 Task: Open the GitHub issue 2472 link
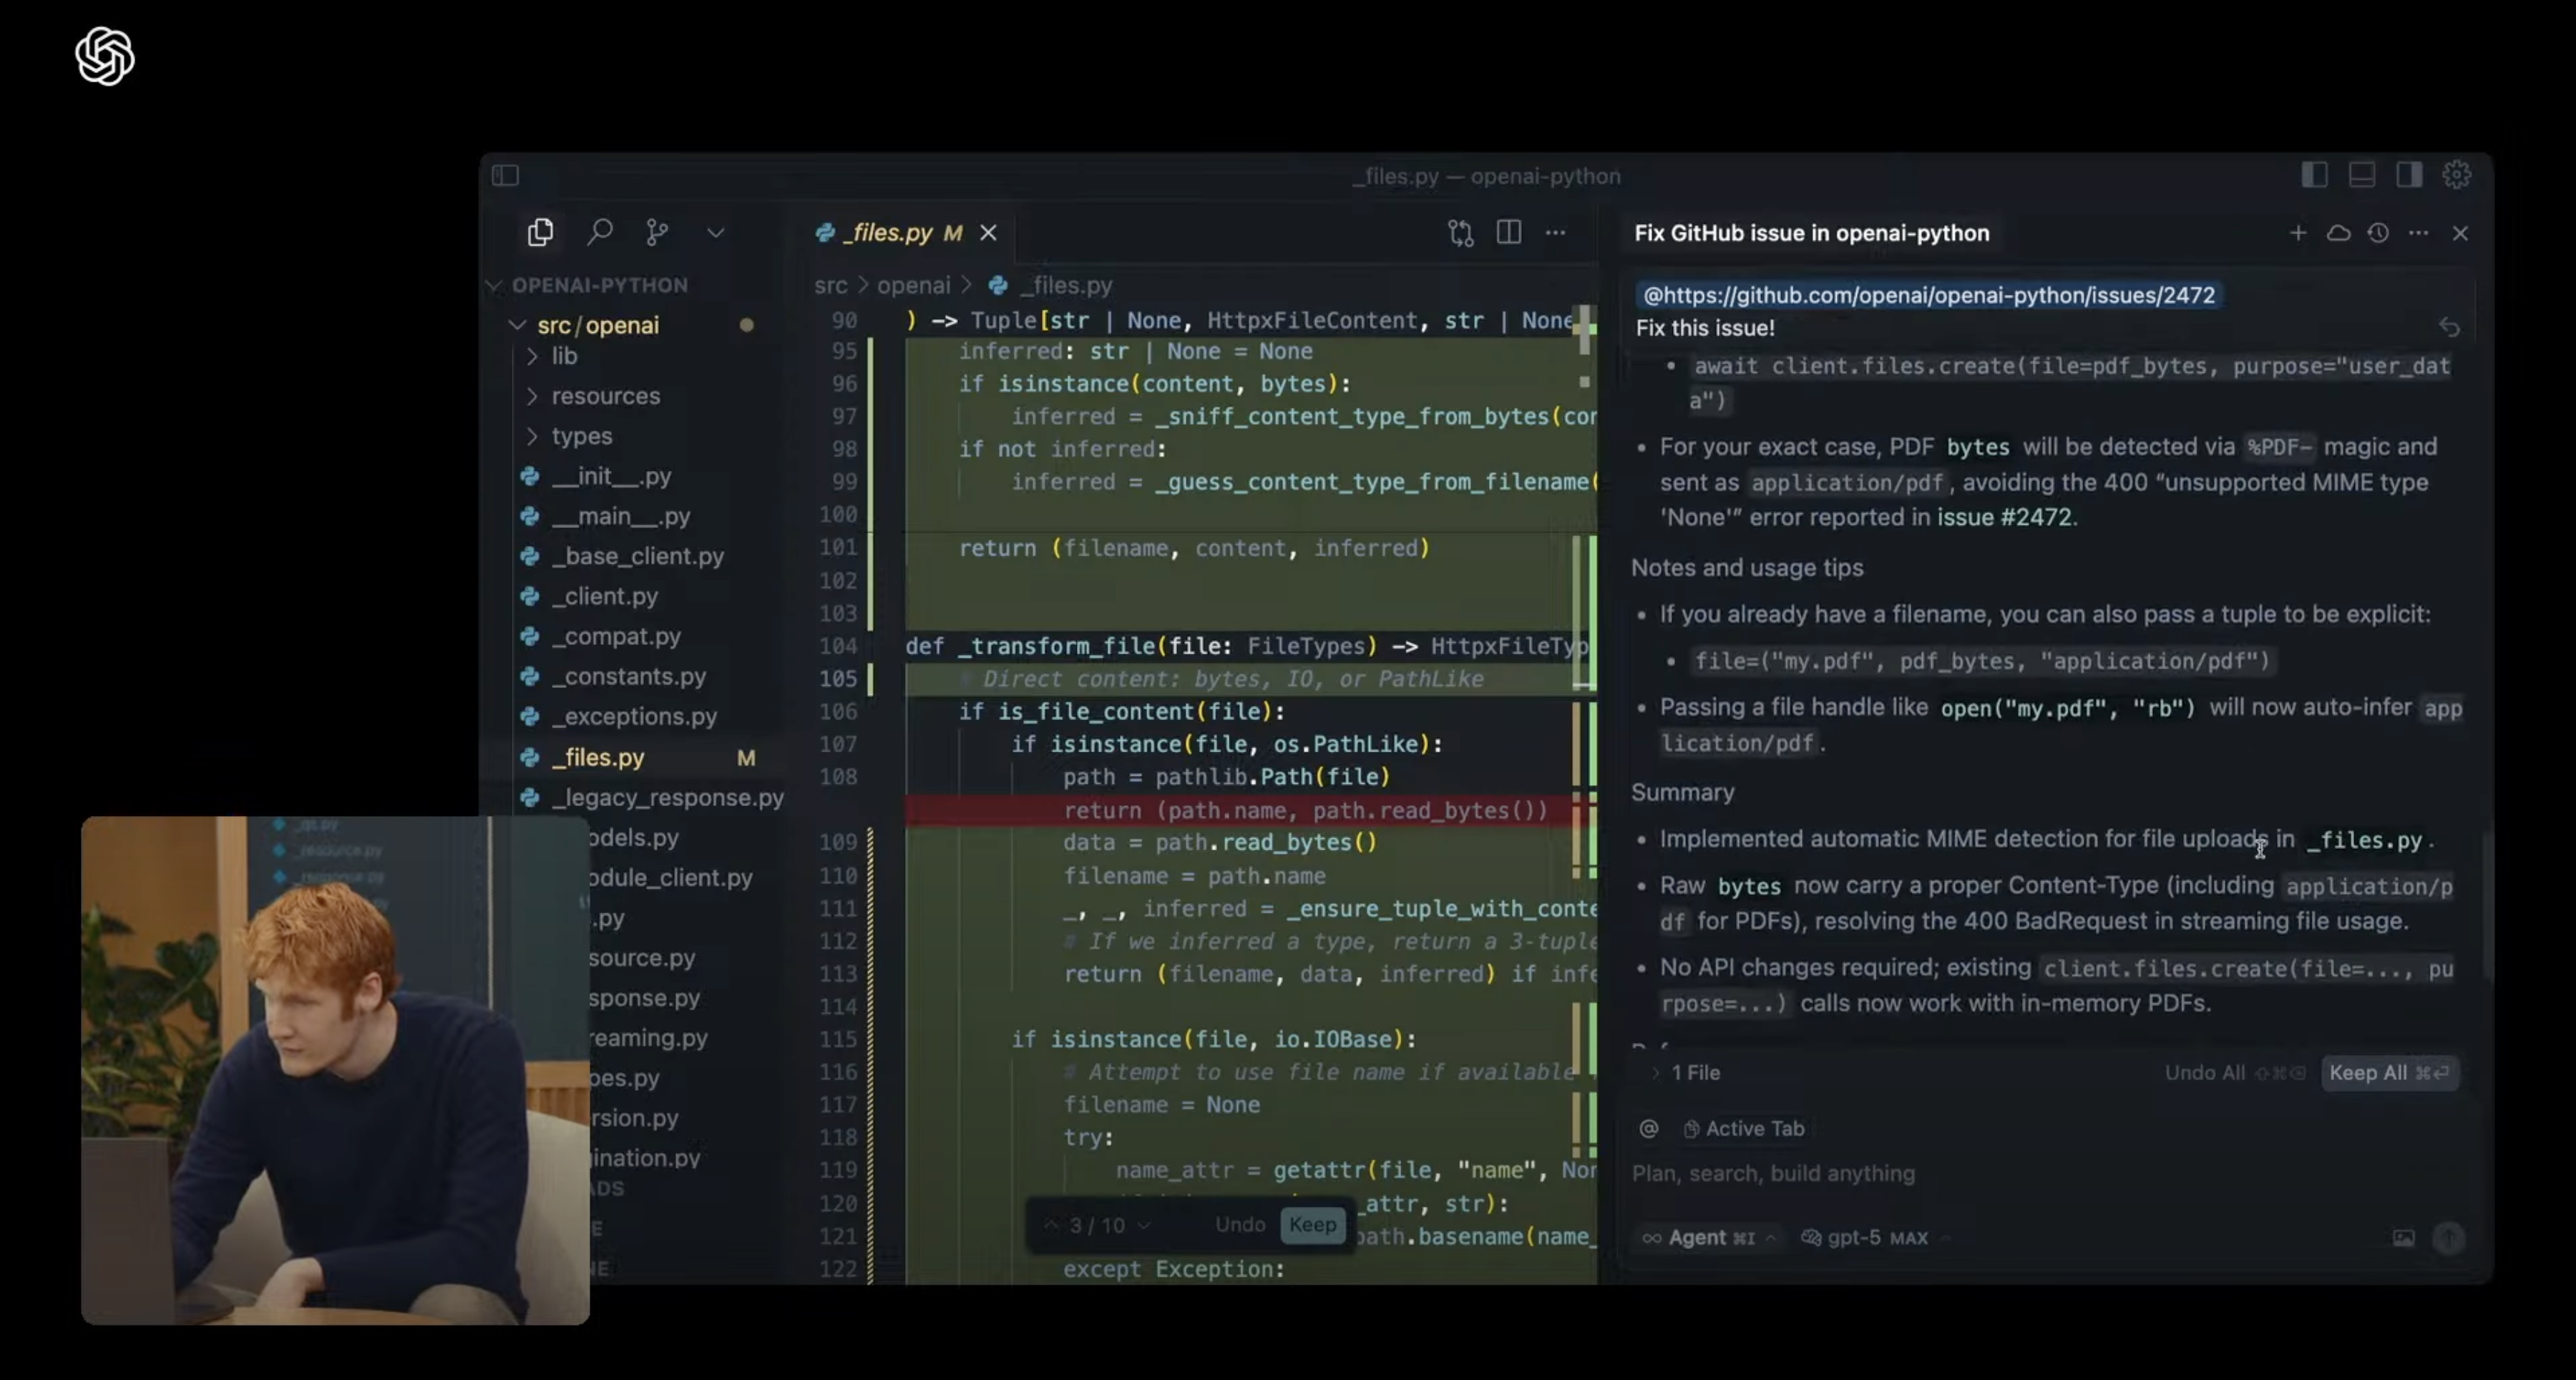1929,295
